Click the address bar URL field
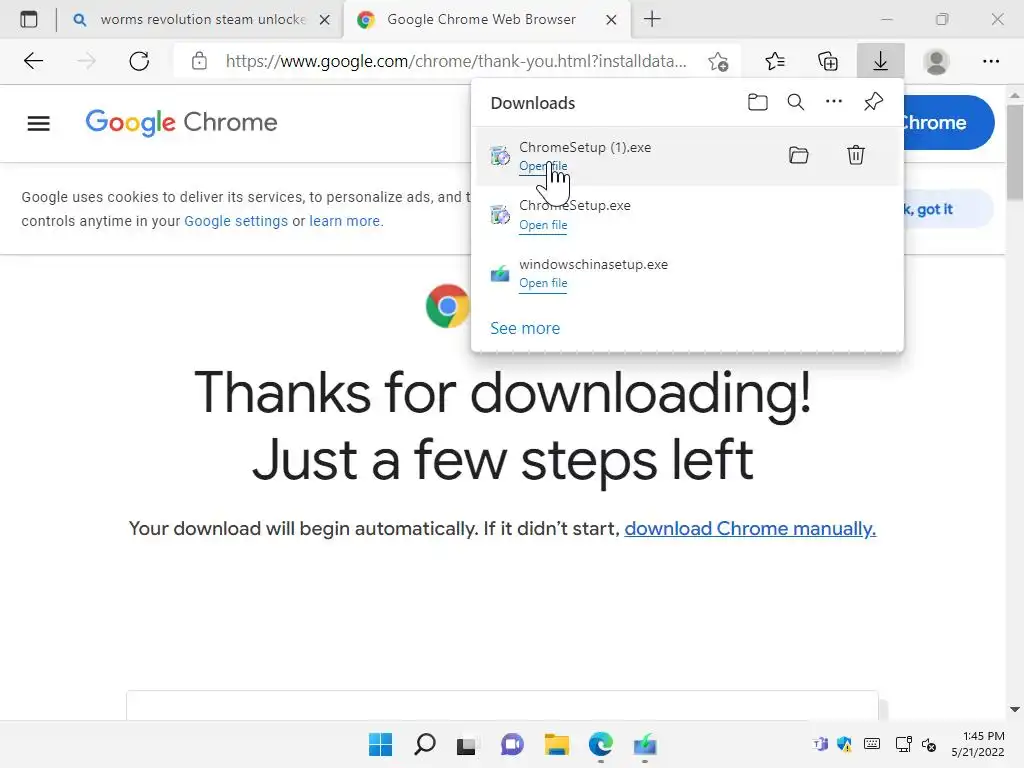 [x=456, y=61]
